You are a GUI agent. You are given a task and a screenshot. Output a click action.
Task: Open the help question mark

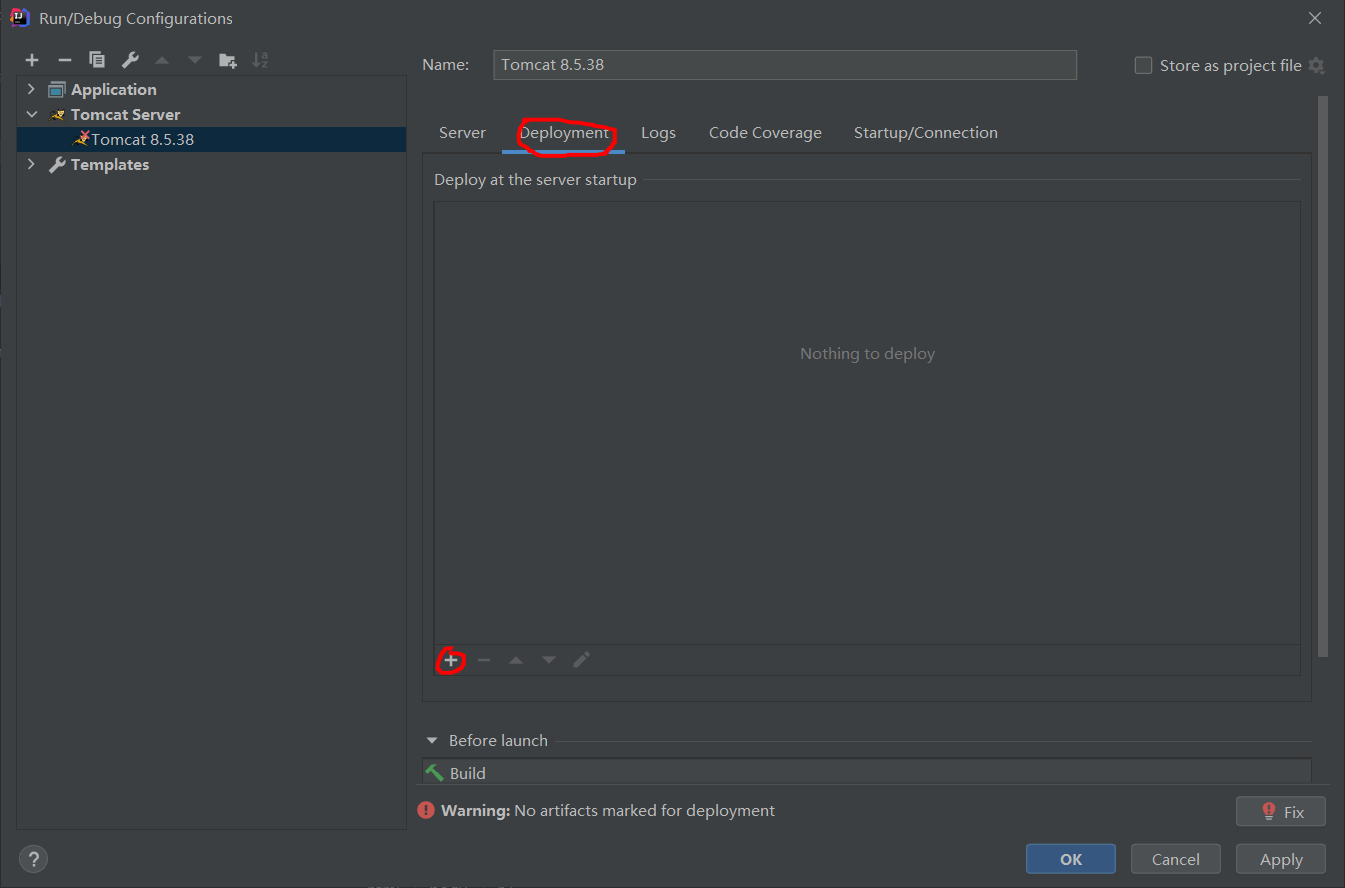(33, 858)
